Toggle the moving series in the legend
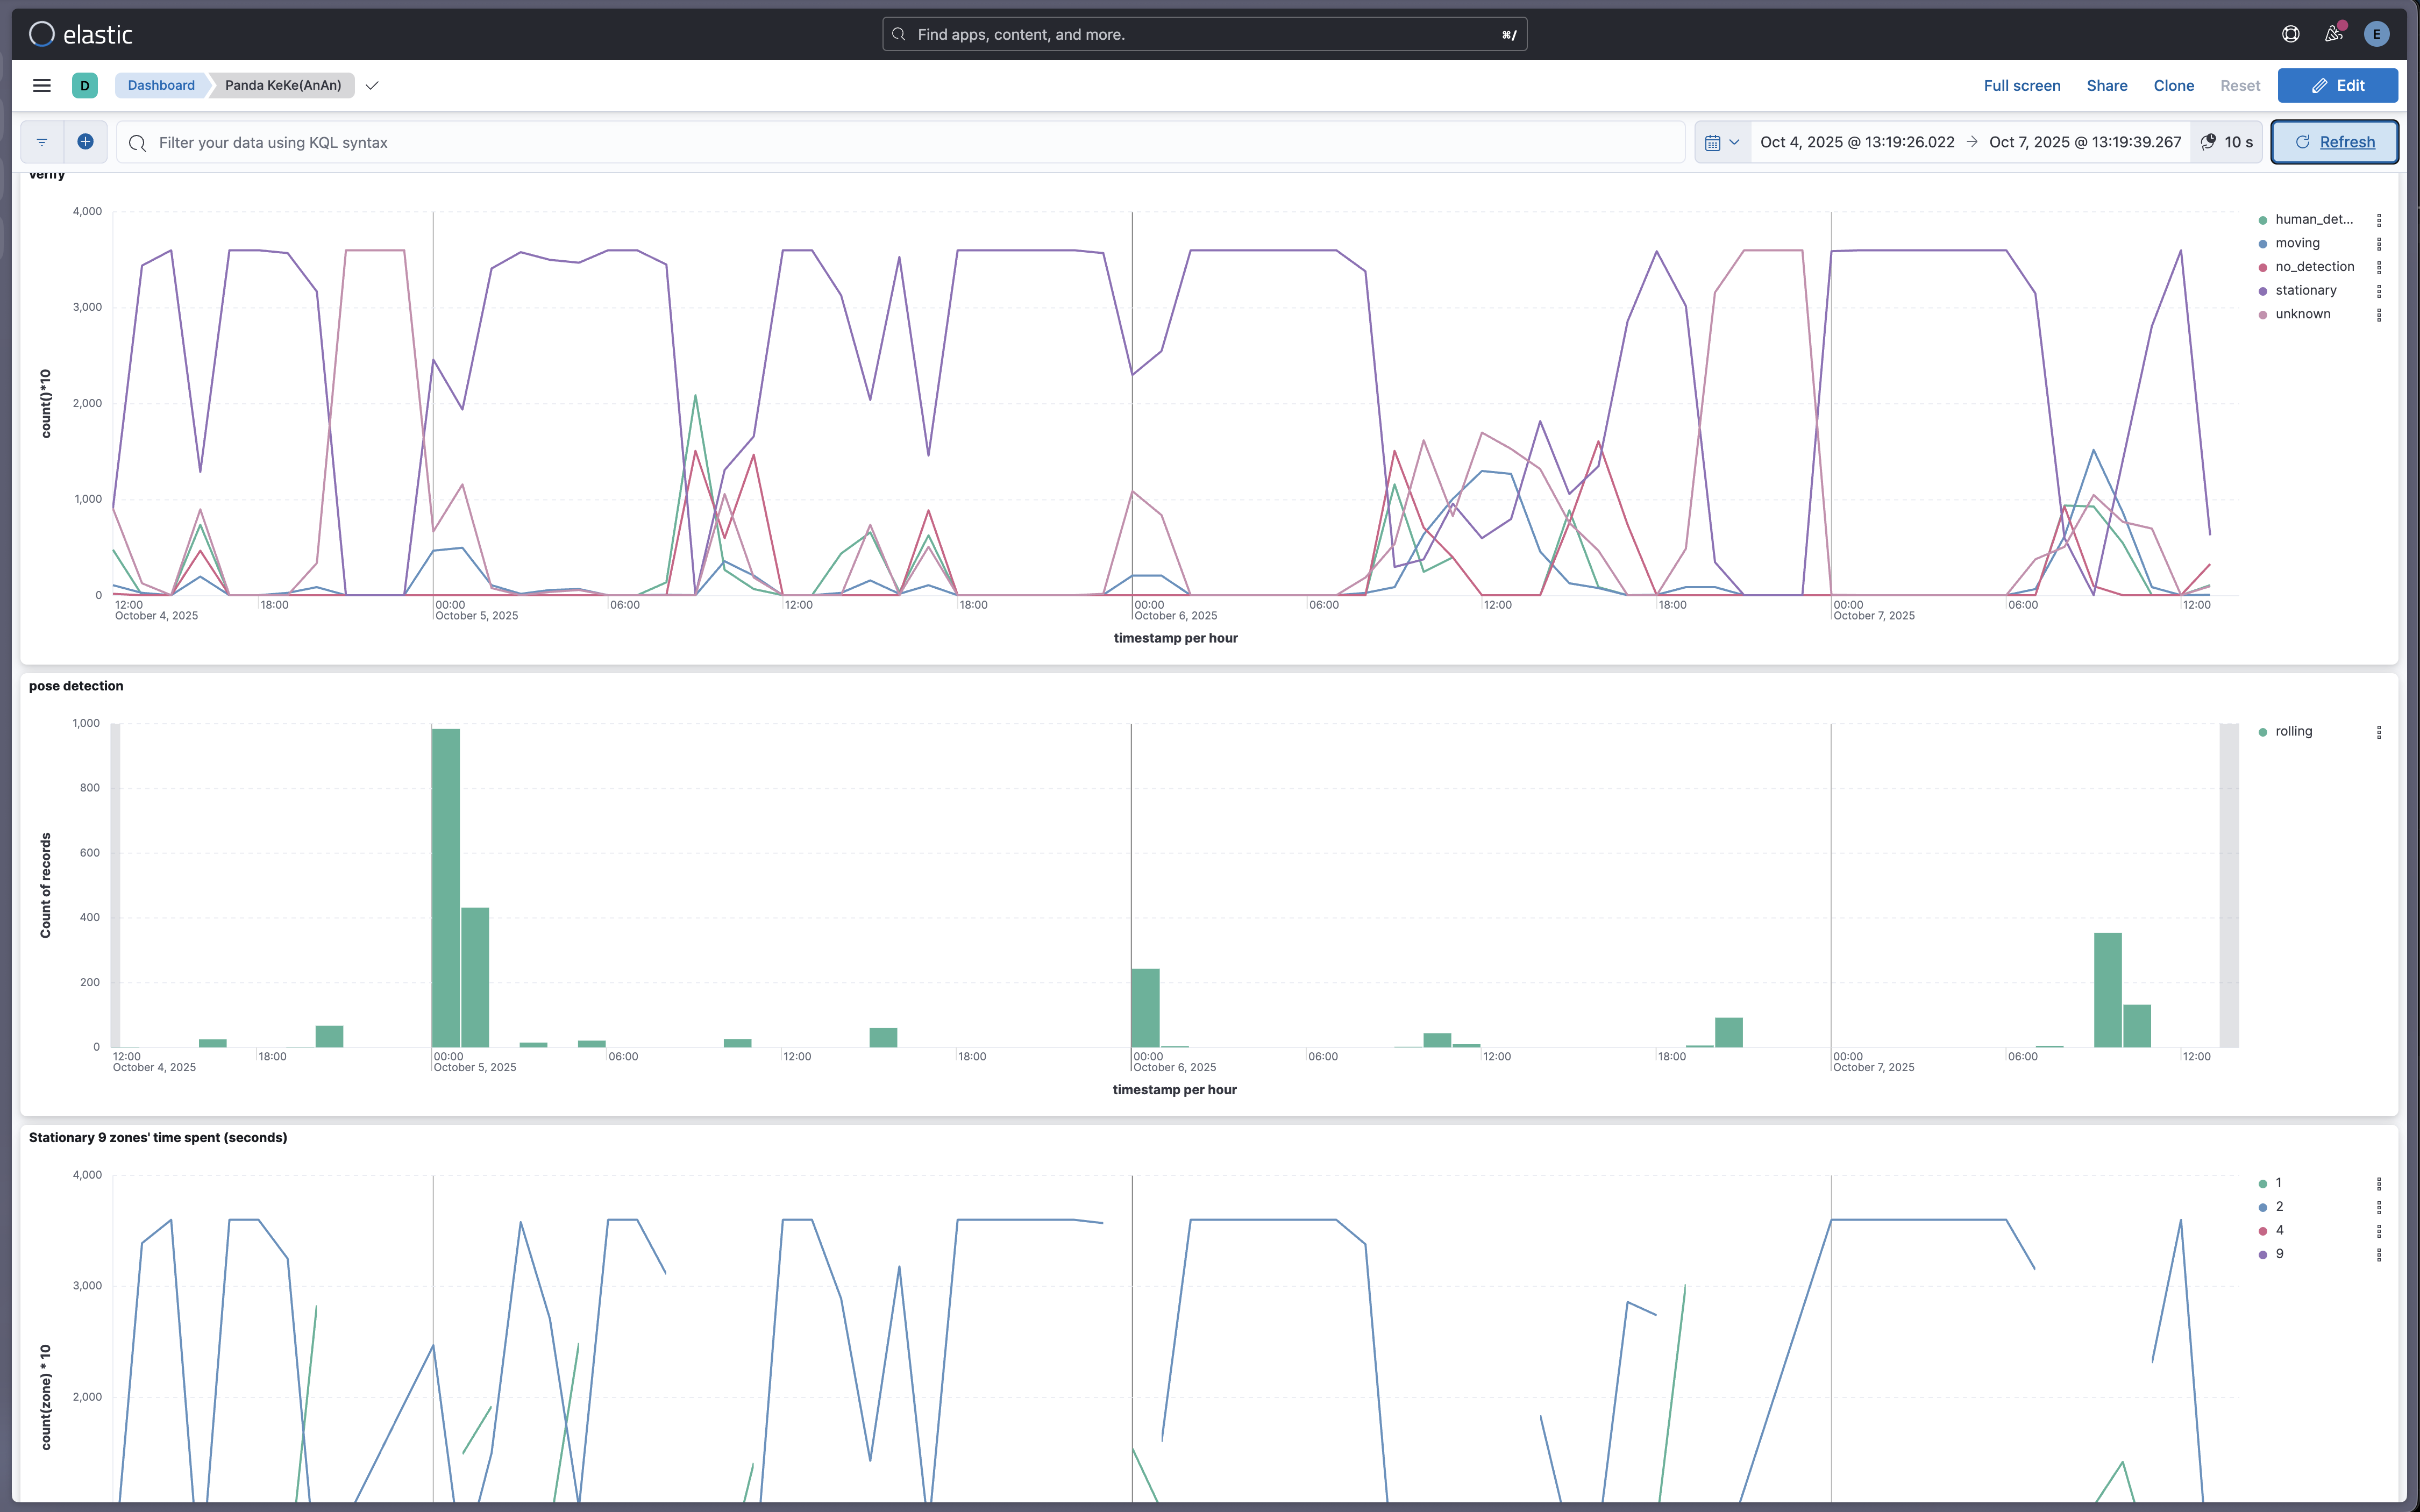The width and height of the screenshot is (2420, 1512). pos(2297,243)
